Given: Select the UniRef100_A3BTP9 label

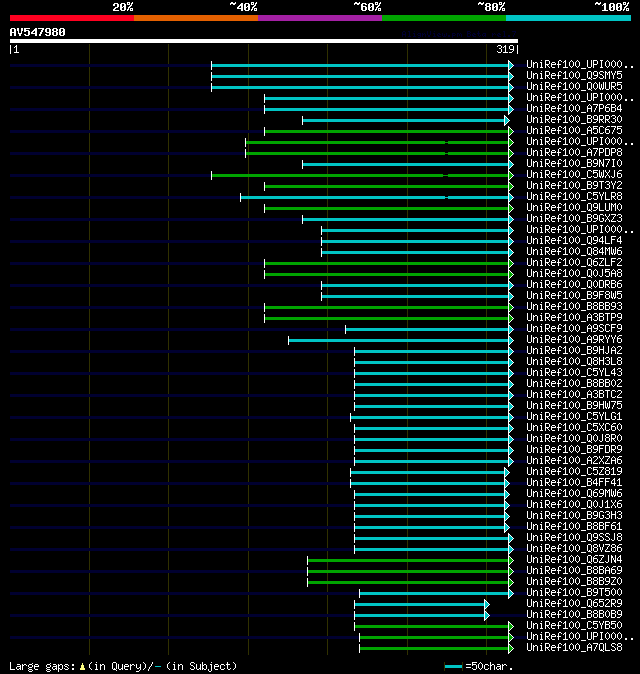Looking at the screenshot, I should point(574,318).
